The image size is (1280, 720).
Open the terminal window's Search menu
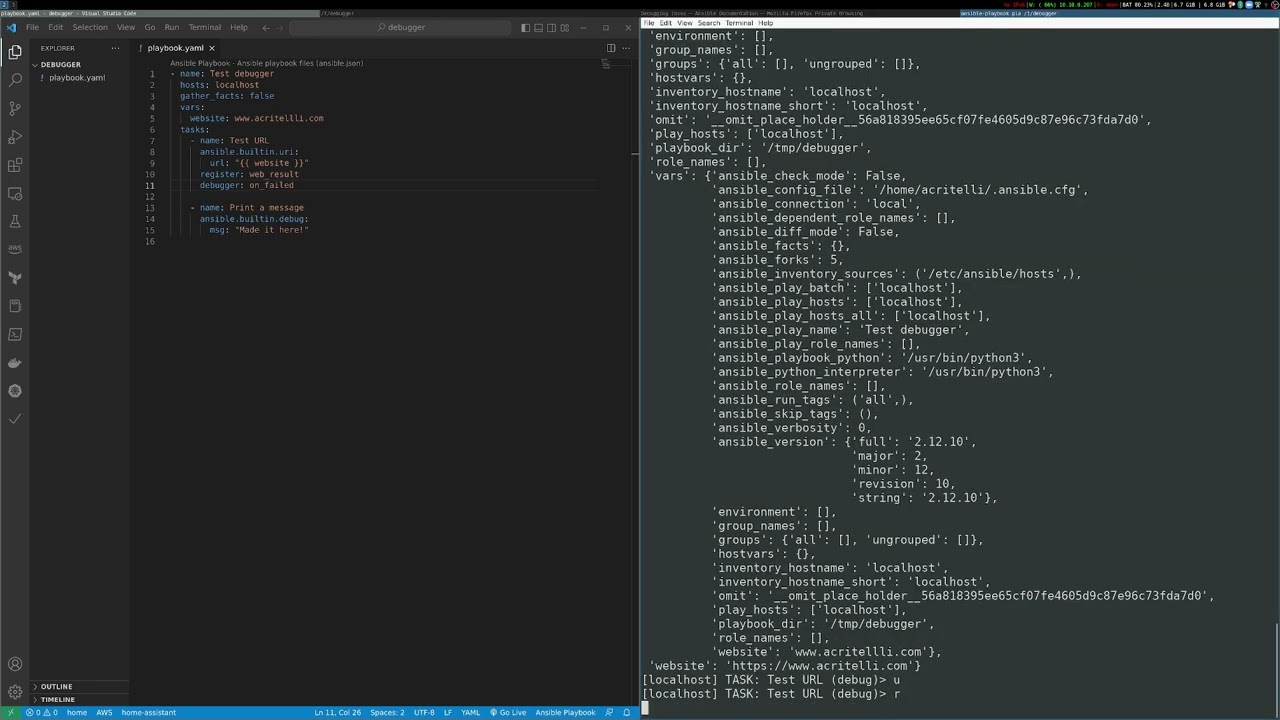coord(709,23)
